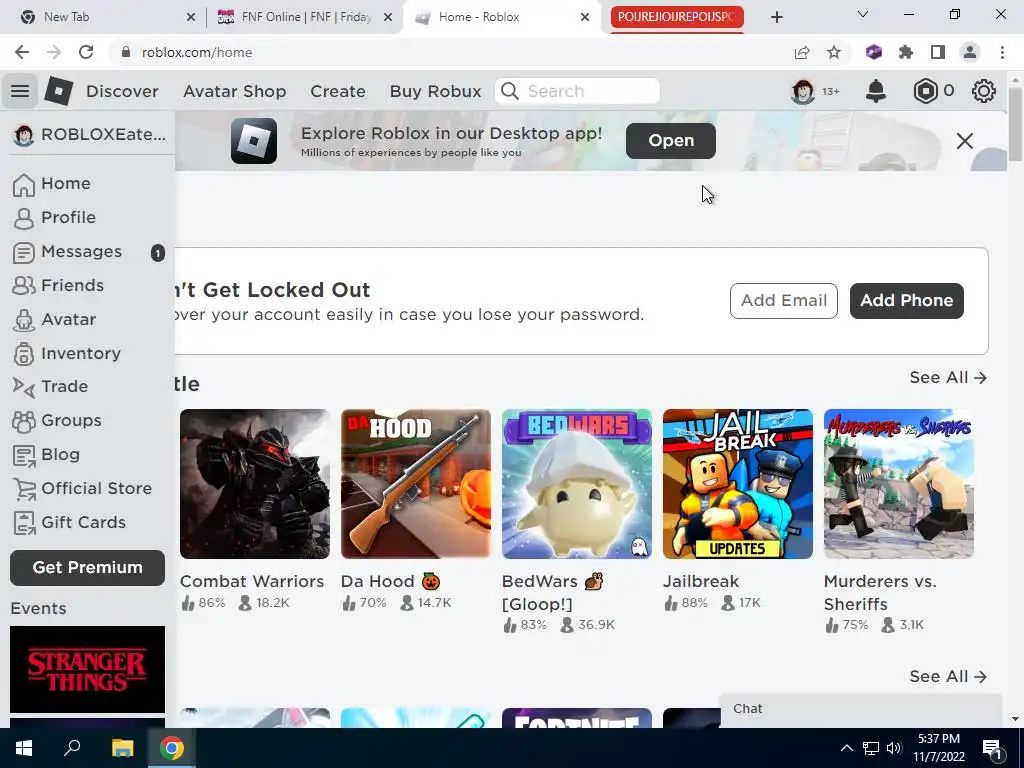
Task: Toggle the hamburger navigation menu
Action: tap(20, 91)
